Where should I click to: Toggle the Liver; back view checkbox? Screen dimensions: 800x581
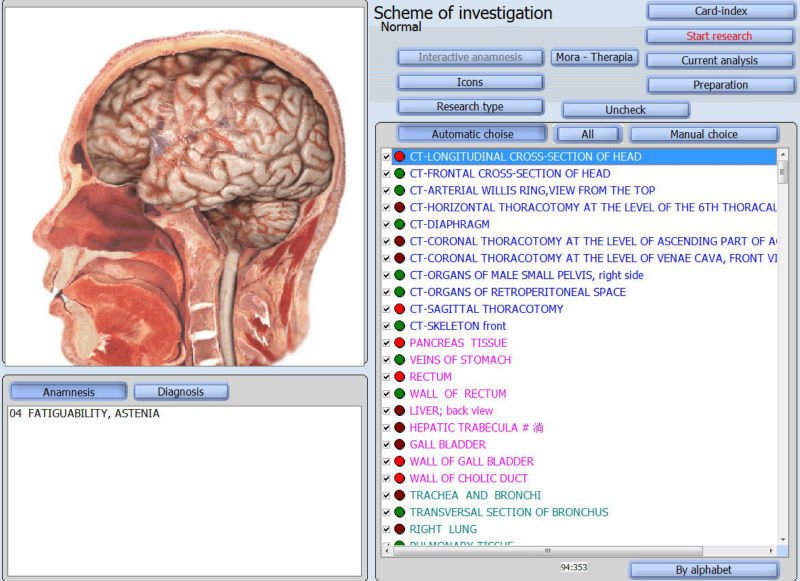386,411
